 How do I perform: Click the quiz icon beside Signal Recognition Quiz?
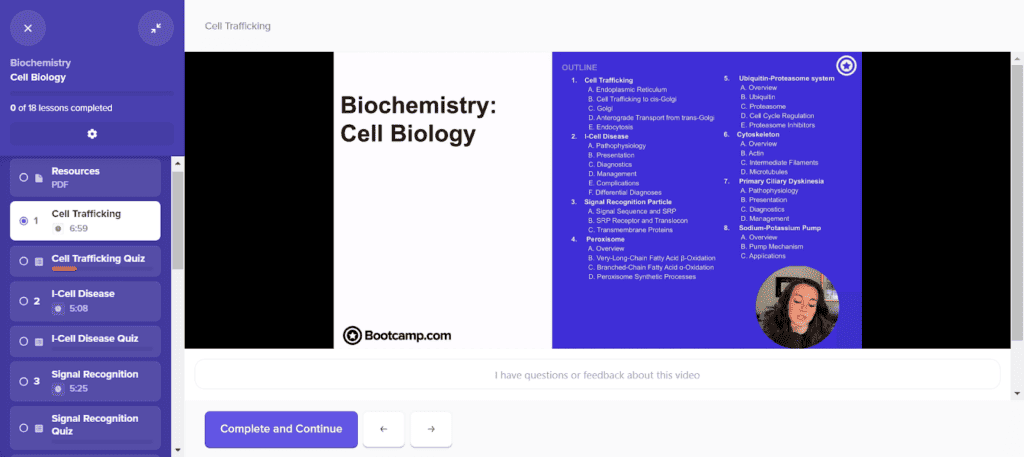pyautogui.click(x=39, y=428)
